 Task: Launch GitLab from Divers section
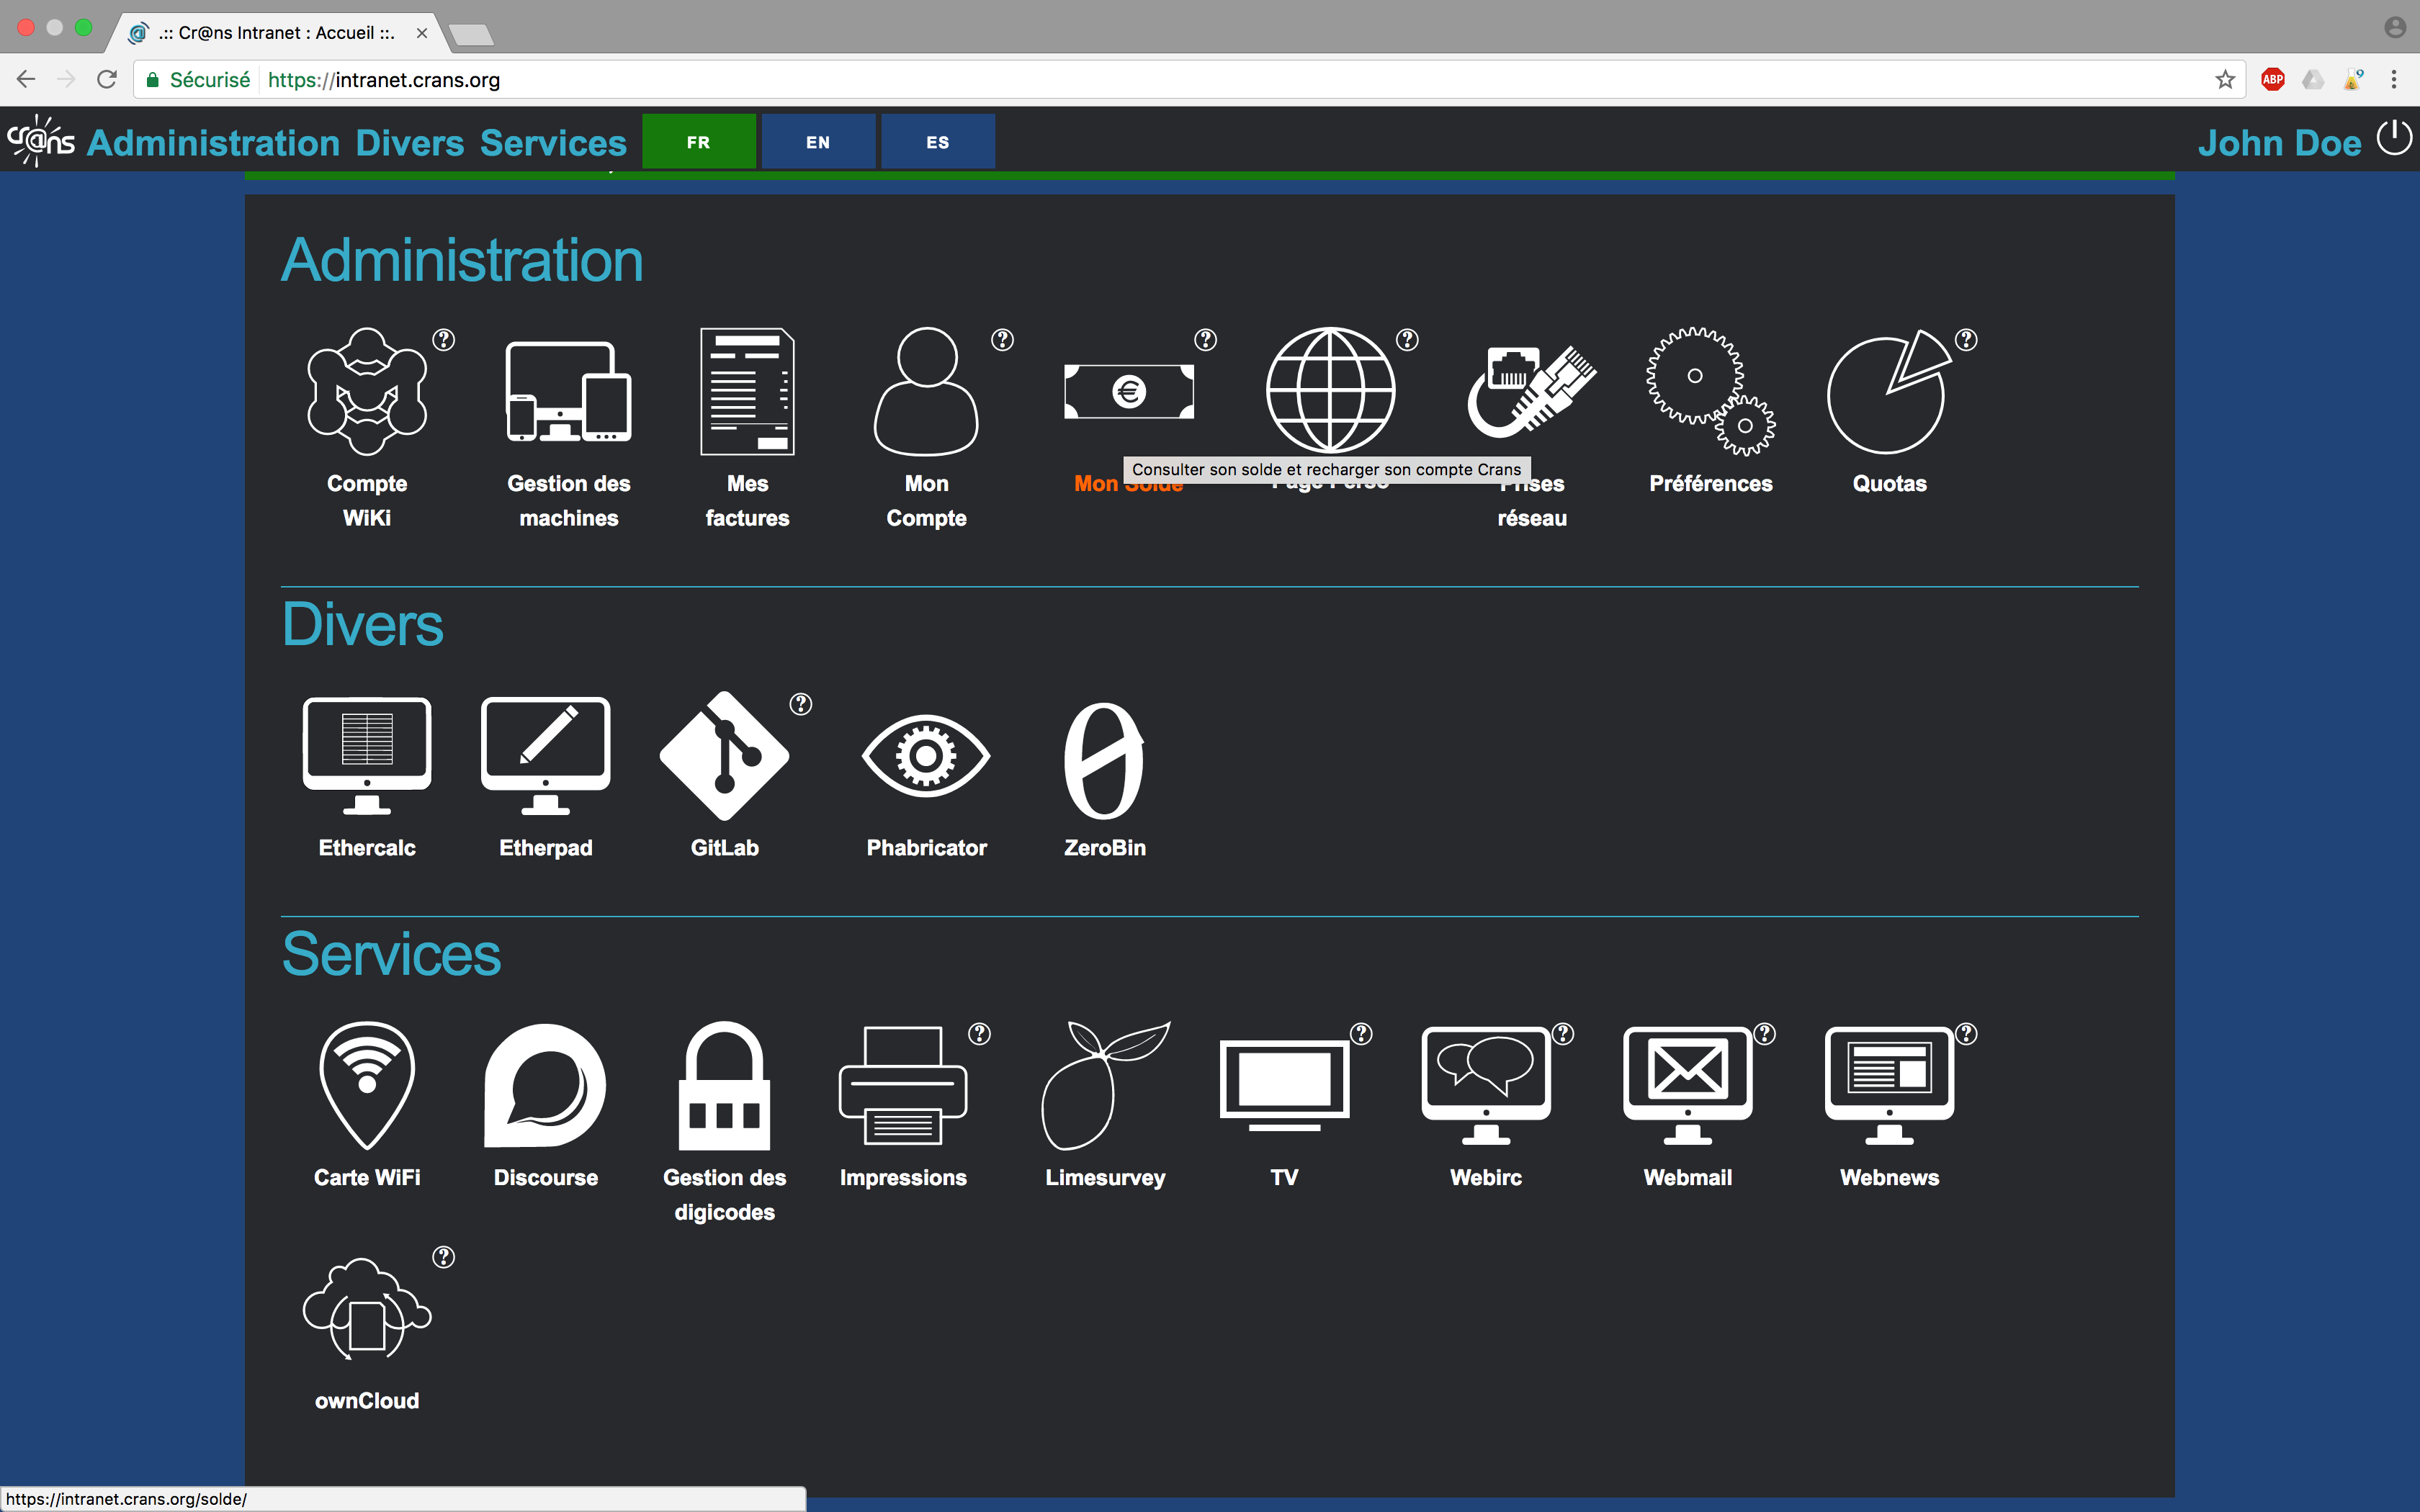[724, 757]
